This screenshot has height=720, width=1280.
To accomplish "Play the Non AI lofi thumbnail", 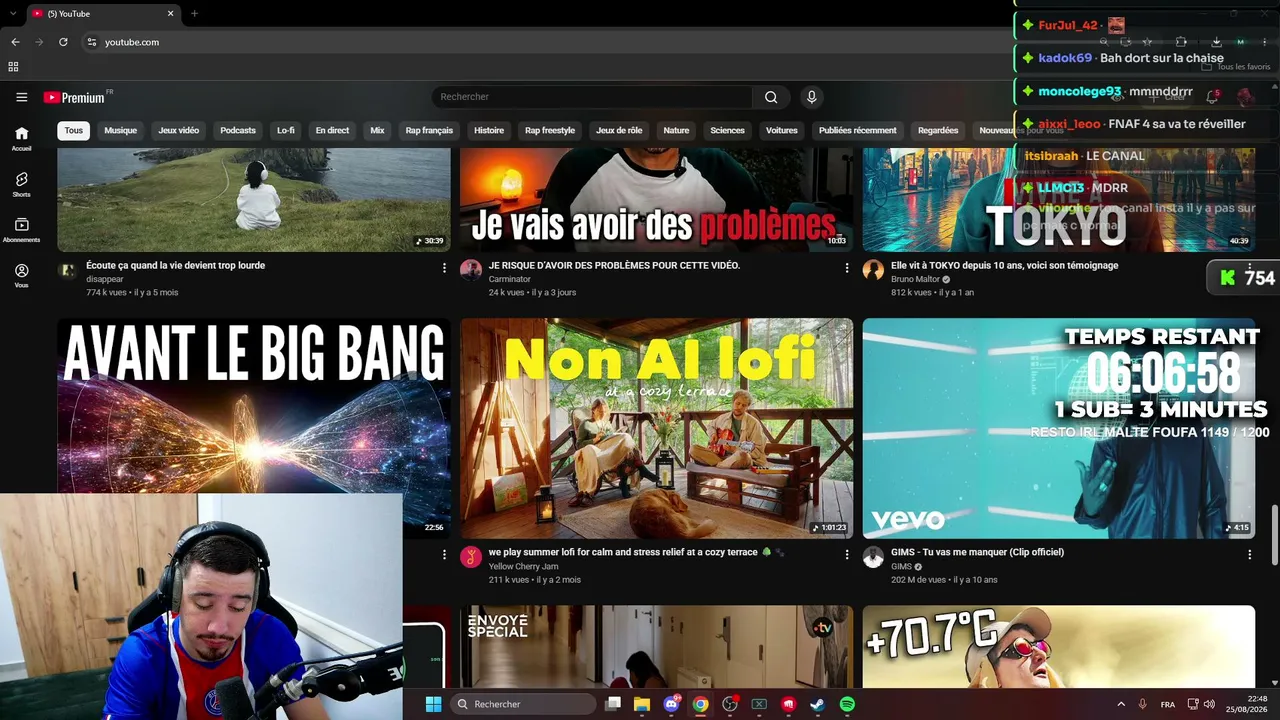I will tap(656, 428).
